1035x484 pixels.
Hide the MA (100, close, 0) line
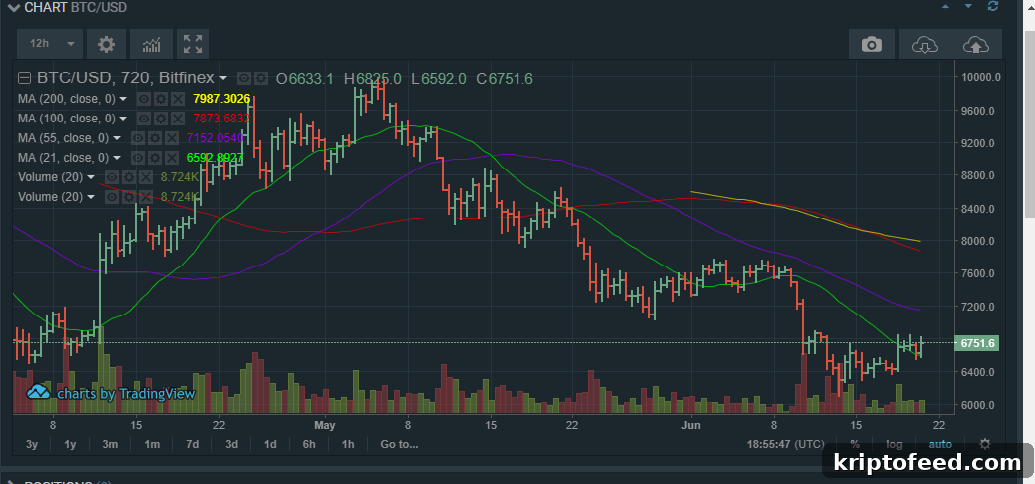(143, 119)
